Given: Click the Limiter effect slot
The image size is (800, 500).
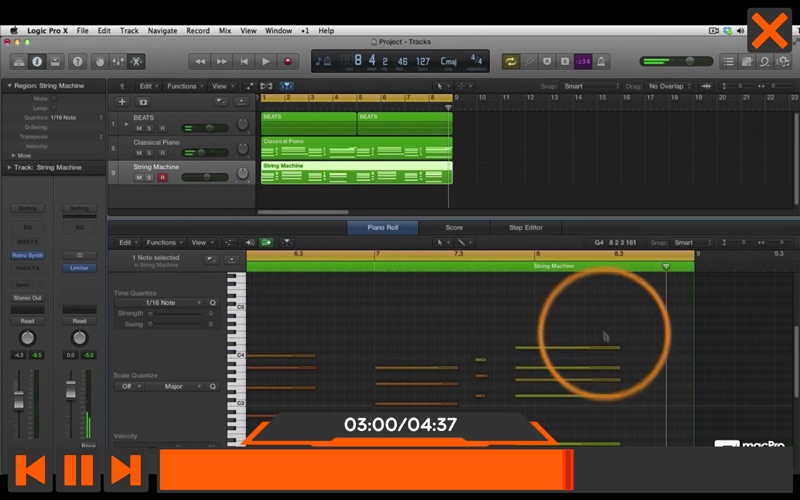Looking at the screenshot, I should coord(79,268).
